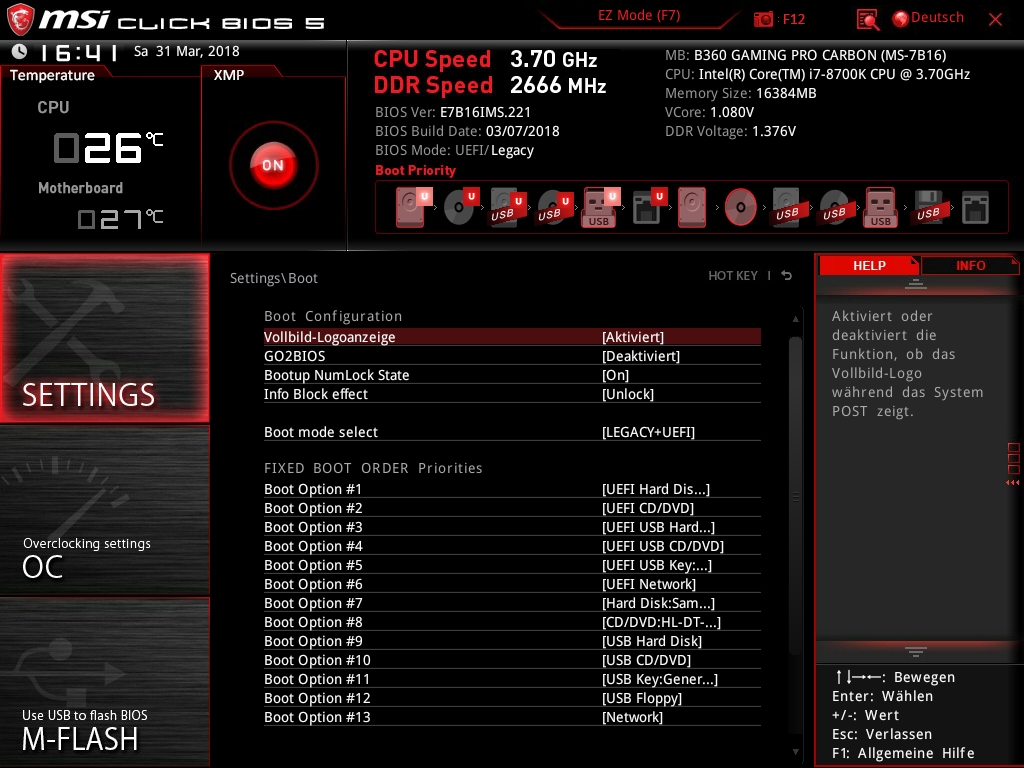
Task: Expand Boot Option #5 choices
Action: click(x=512, y=565)
